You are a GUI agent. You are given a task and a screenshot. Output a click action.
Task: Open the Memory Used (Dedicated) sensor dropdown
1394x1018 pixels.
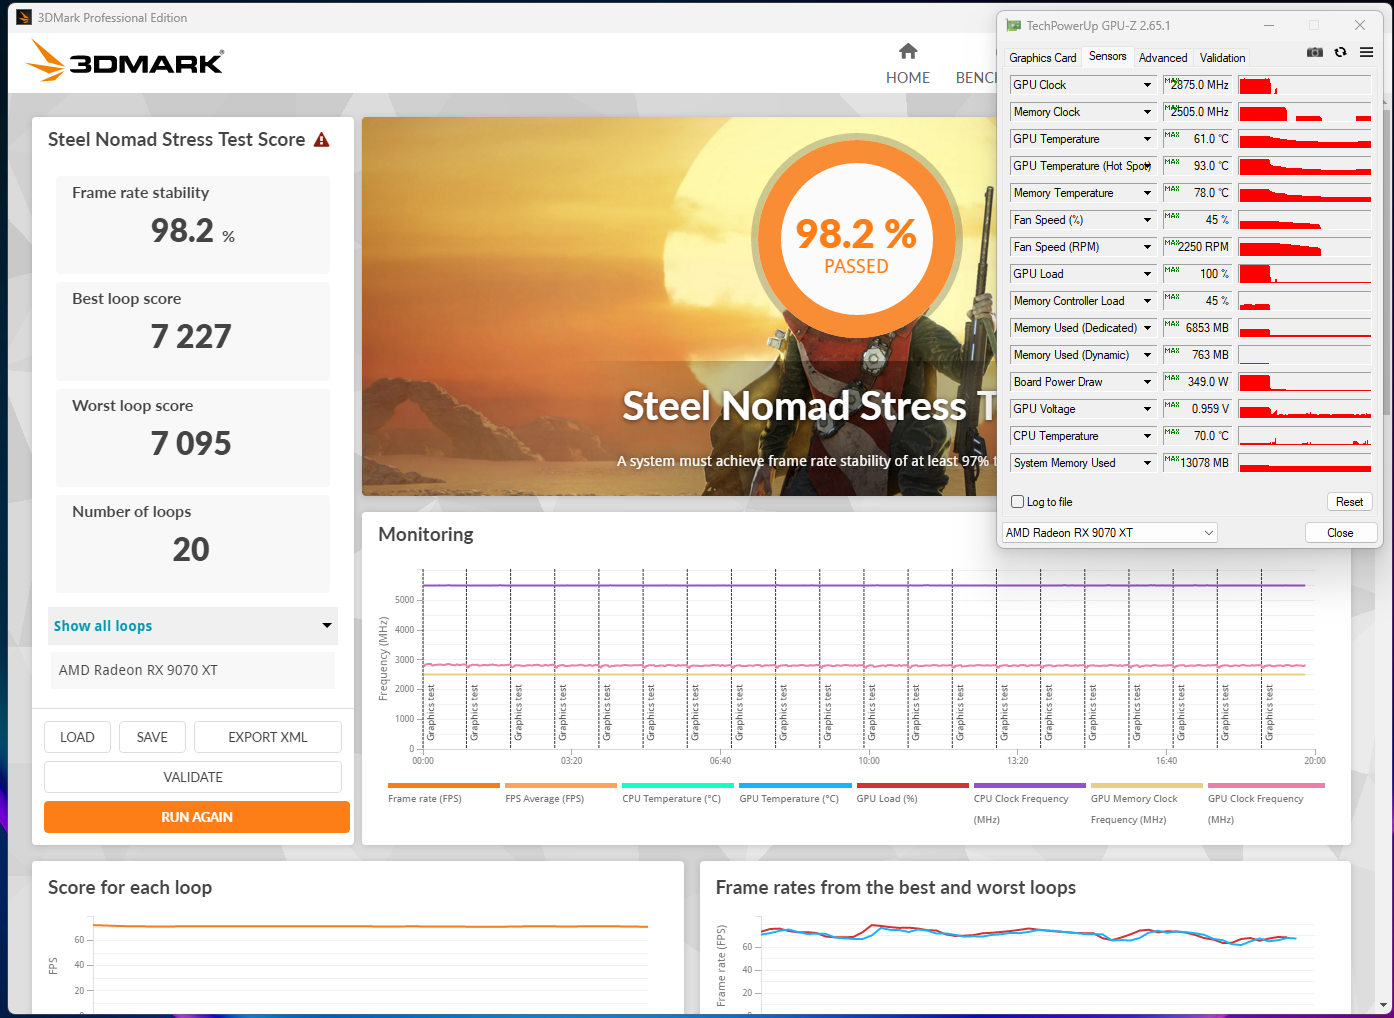coord(1147,328)
